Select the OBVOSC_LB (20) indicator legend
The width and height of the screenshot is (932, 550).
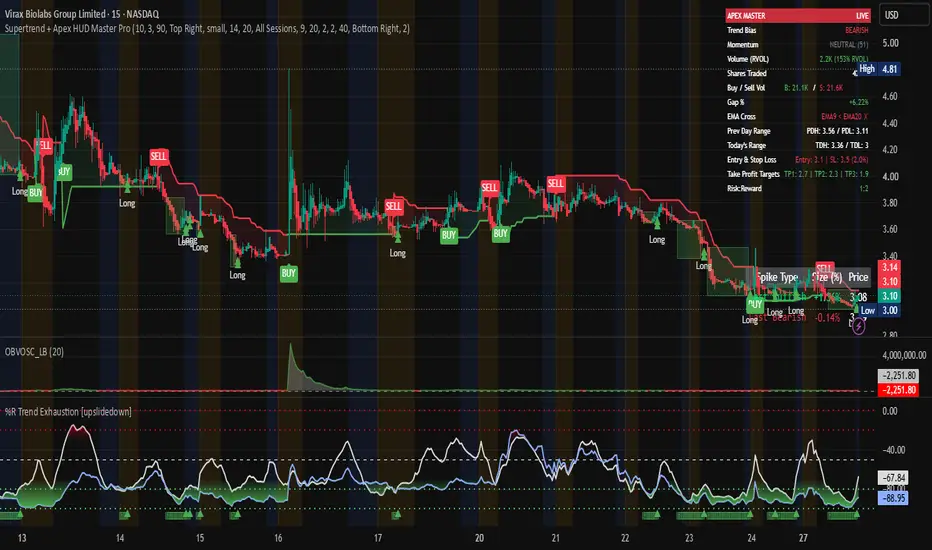pyautogui.click(x=34, y=351)
